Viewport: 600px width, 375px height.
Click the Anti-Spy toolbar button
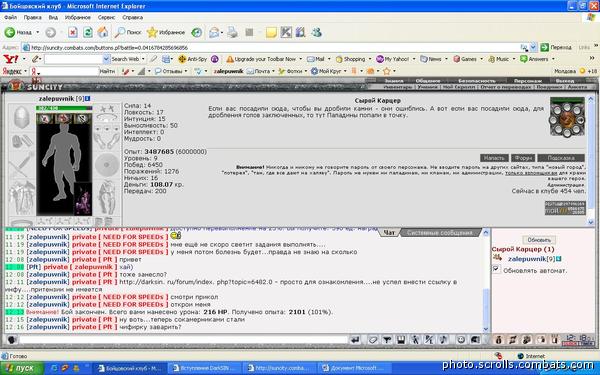point(192,59)
